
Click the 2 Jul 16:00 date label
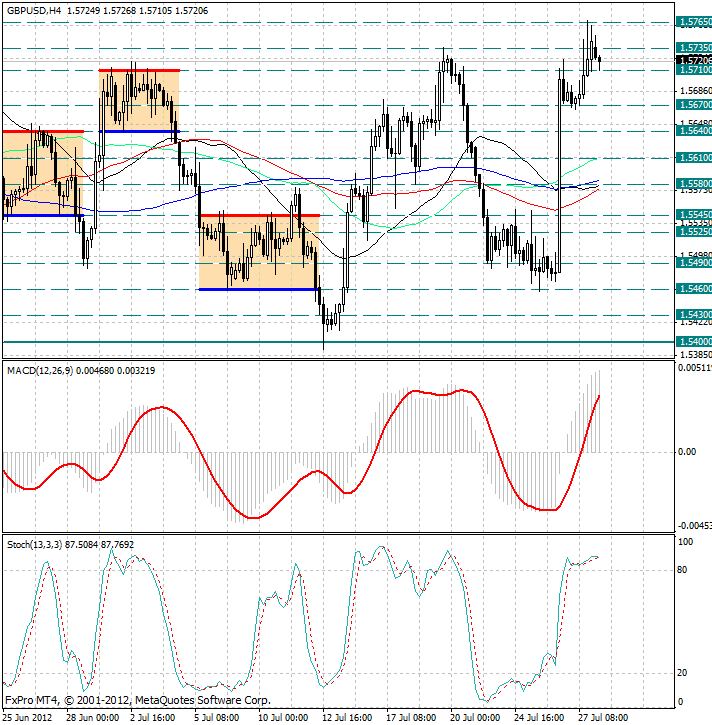pyautogui.click(x=154, y=718)
